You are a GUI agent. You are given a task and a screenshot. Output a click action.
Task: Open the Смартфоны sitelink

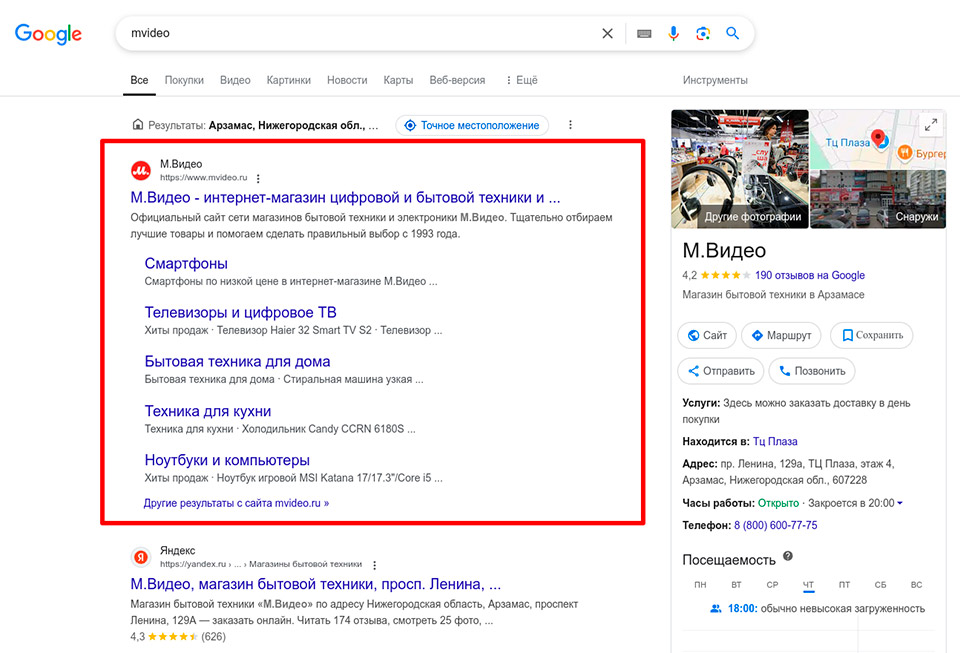(x=186, y=264)
